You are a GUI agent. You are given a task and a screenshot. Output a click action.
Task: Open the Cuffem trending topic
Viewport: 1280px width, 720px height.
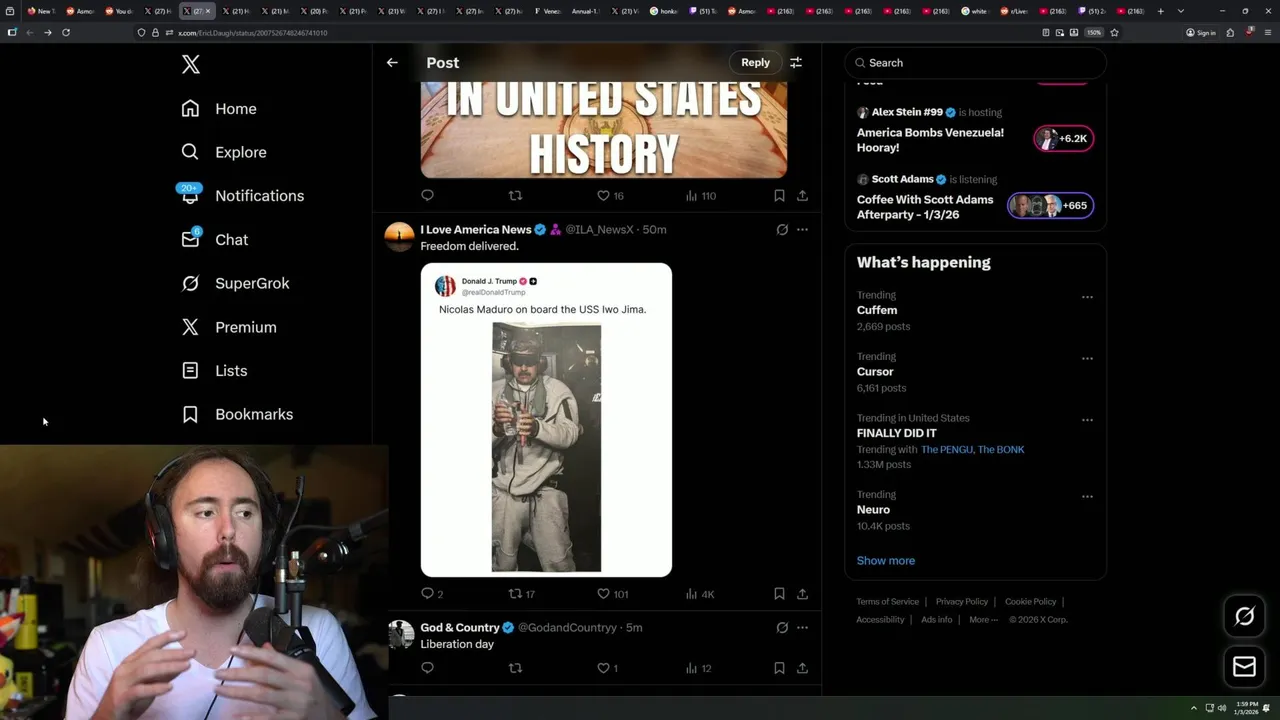coord(877,310)
